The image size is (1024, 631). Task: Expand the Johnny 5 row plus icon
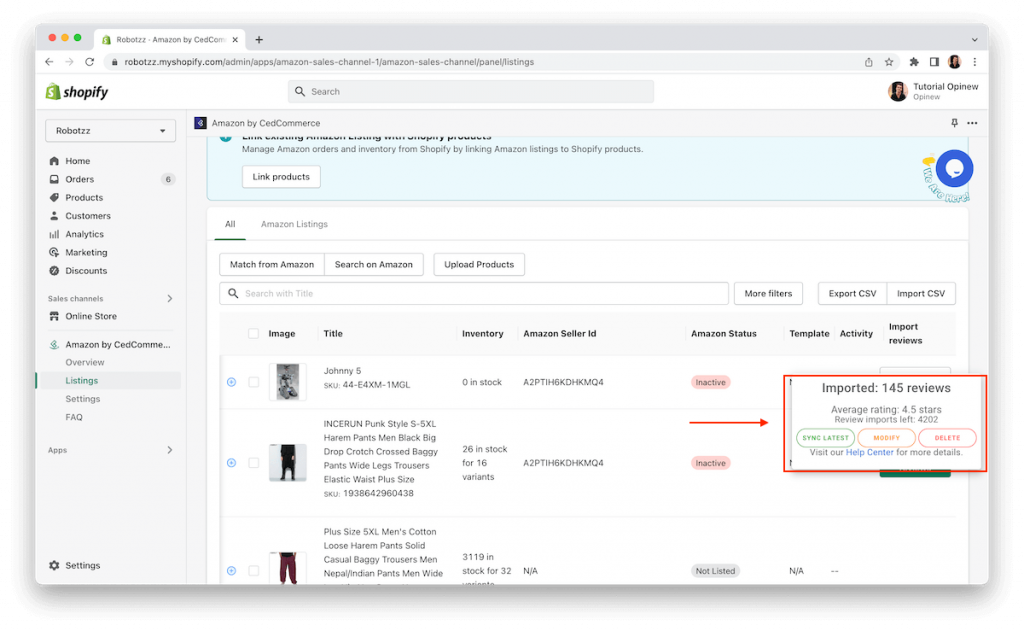pos(231,382)
